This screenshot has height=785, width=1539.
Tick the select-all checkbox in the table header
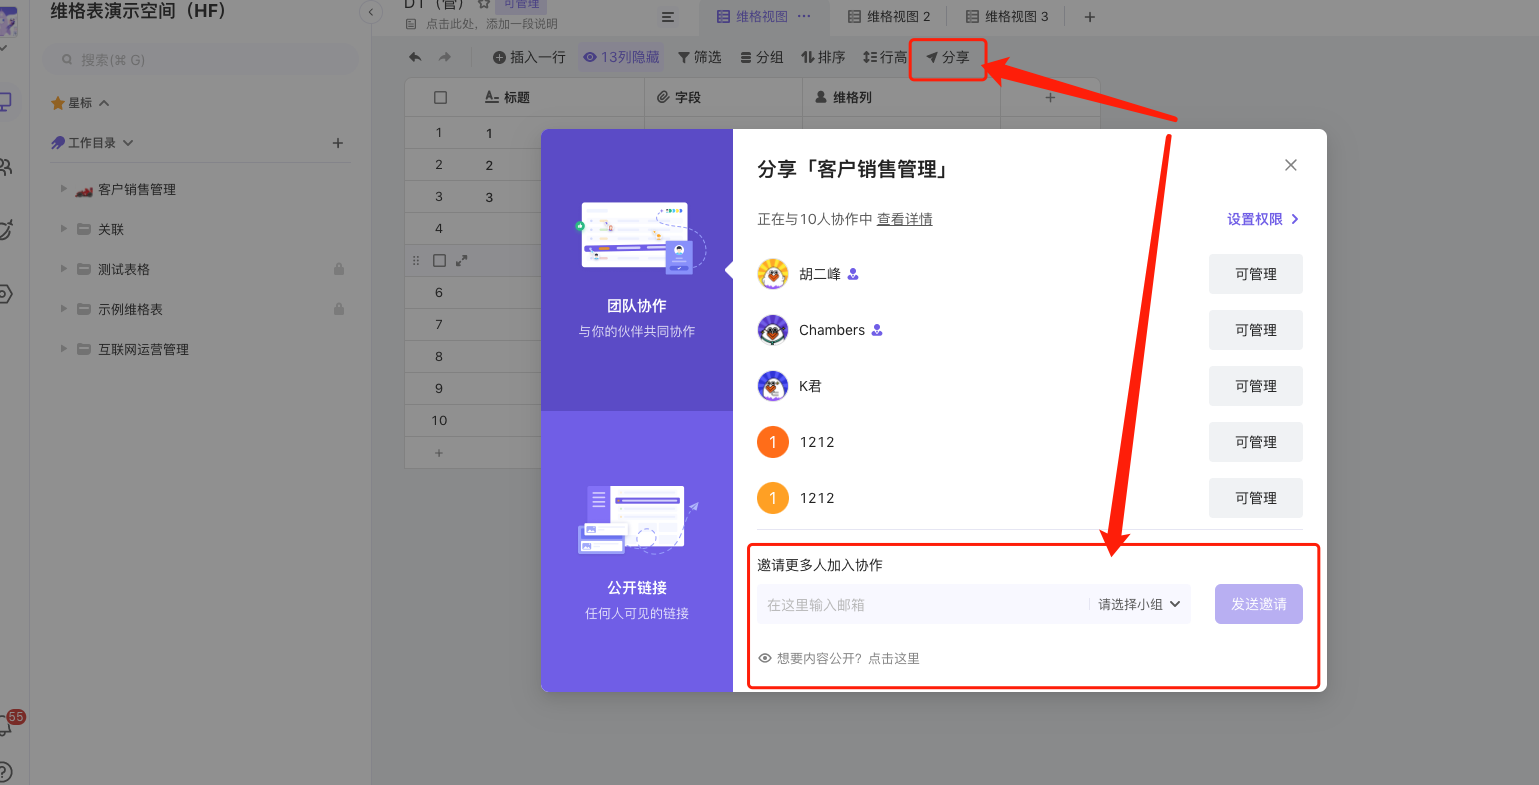pyautogui.click(x=440, y=97)
